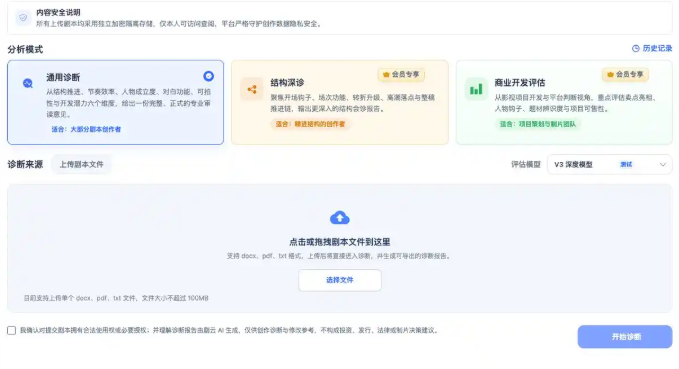Image resolution: width=679 pixels, height=369 pixels.
Task: Click the crown 会员专享 badge on 商业开发评估
Action: [x=625, y=74]
